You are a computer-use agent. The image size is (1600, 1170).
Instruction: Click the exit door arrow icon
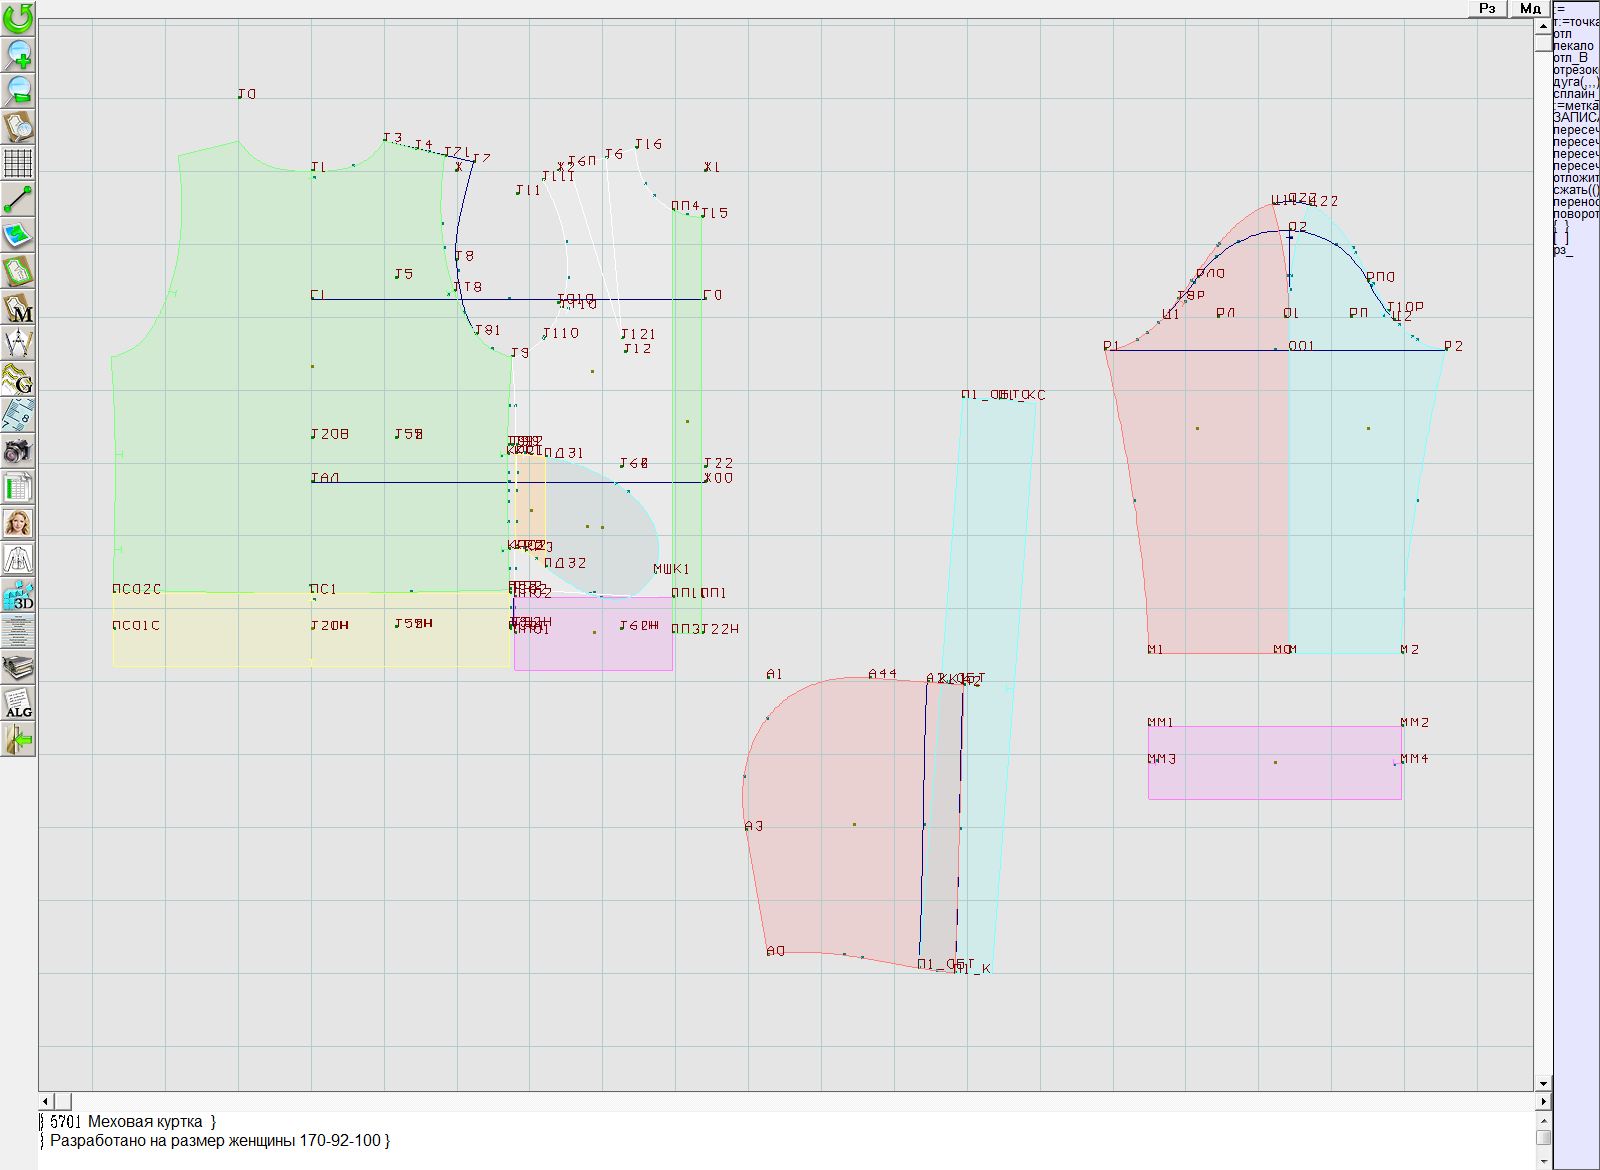click(18, 740)
